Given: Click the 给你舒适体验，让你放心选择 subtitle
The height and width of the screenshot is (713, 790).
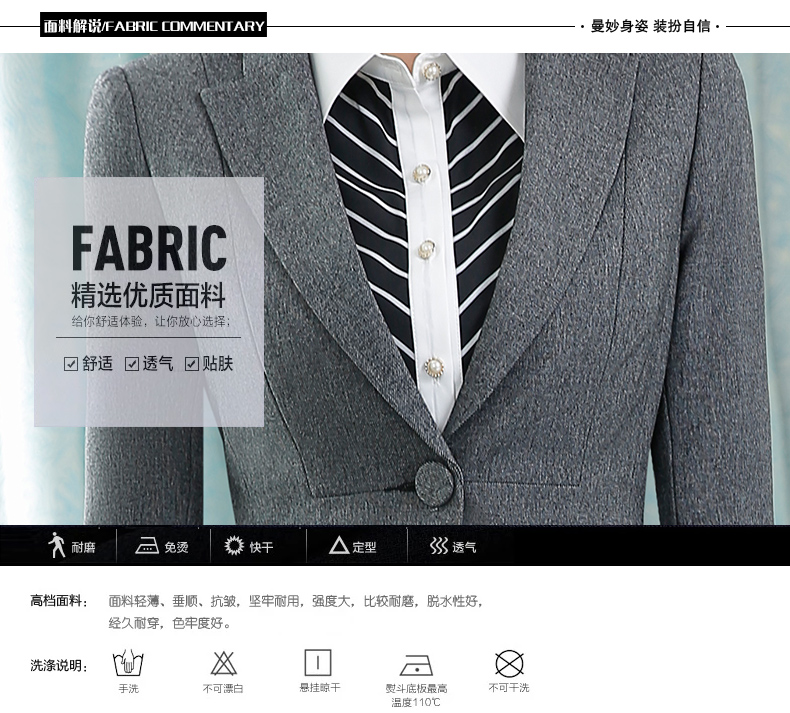Looking at the screenshot, I should coord(151,321).
